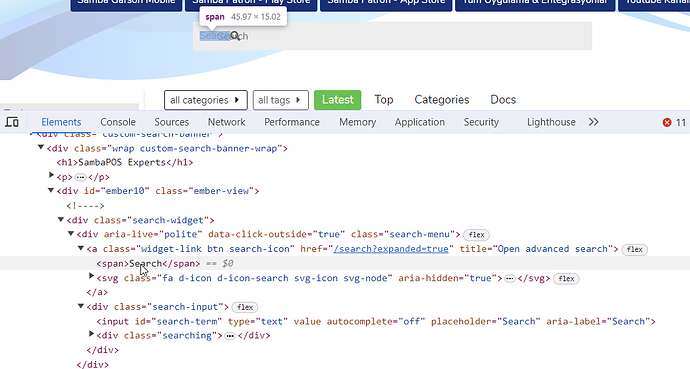
Task: Open the Sources tab
Action: click(172, 122)
